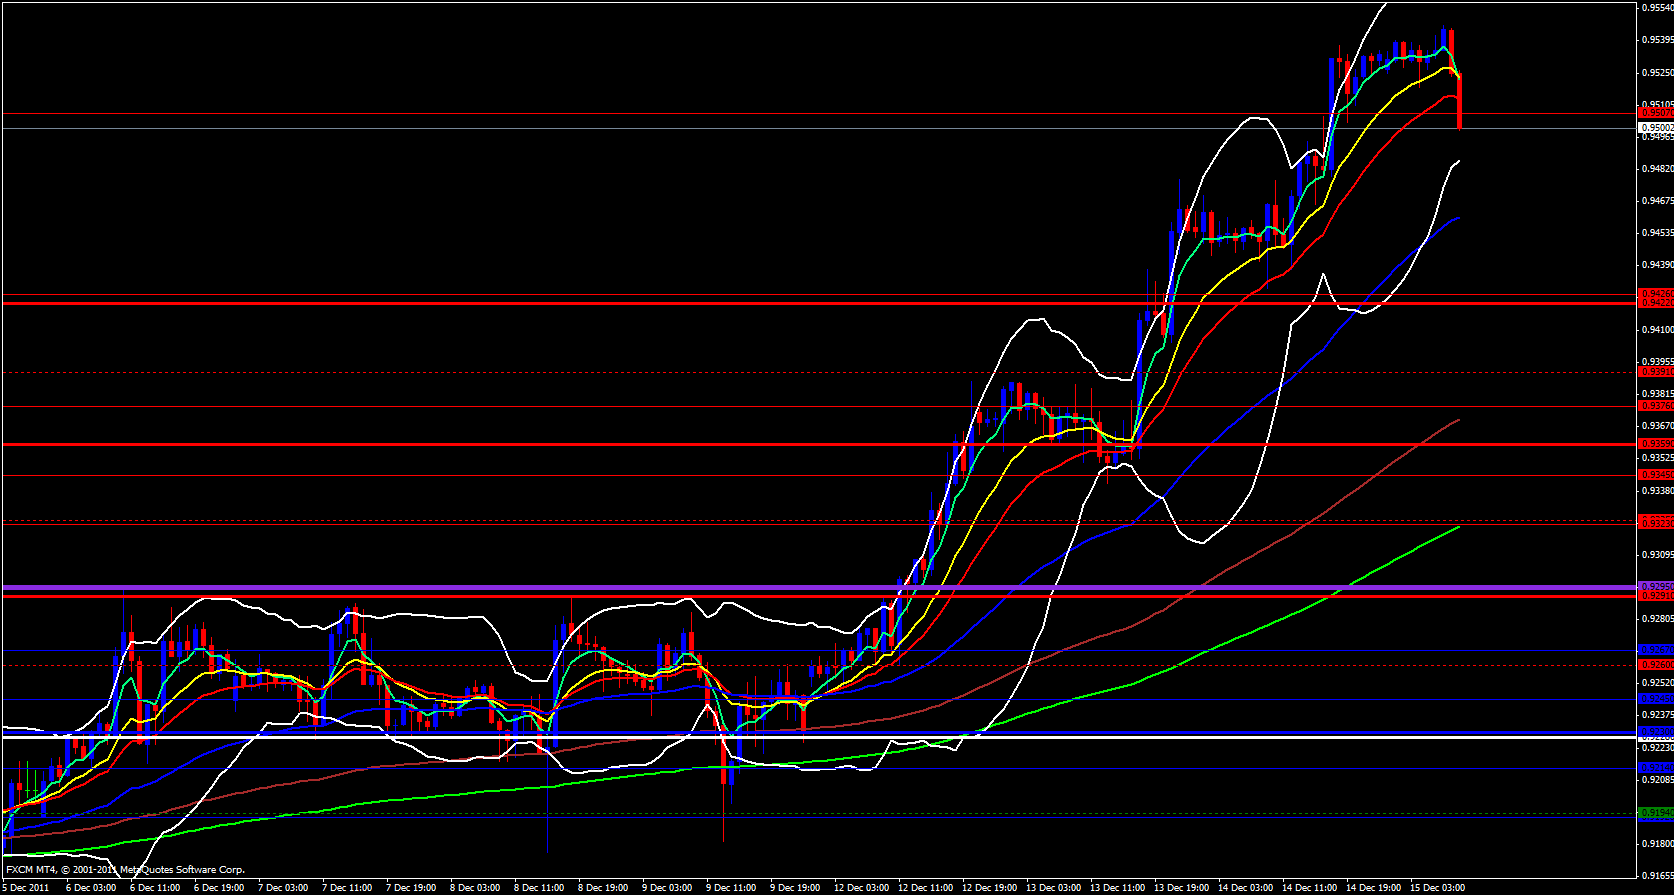Click the 9 Dec 11:00 time label
The width and height of the screenshot is (1674, 895).
tap(731, 887)
